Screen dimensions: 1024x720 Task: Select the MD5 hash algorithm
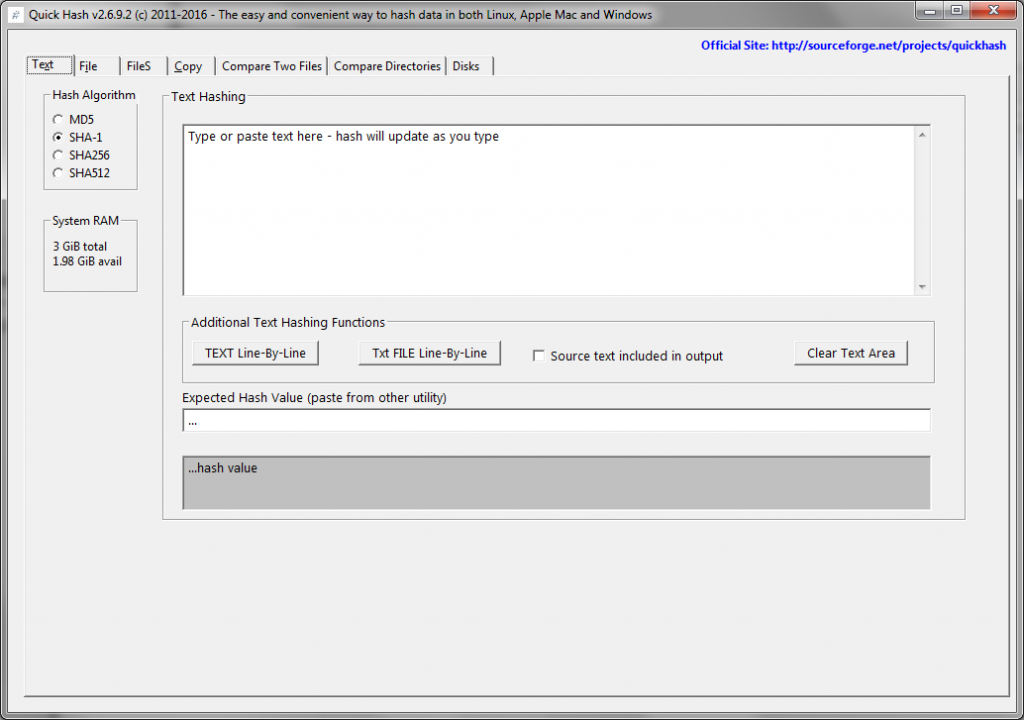click(x=58, y=119)
